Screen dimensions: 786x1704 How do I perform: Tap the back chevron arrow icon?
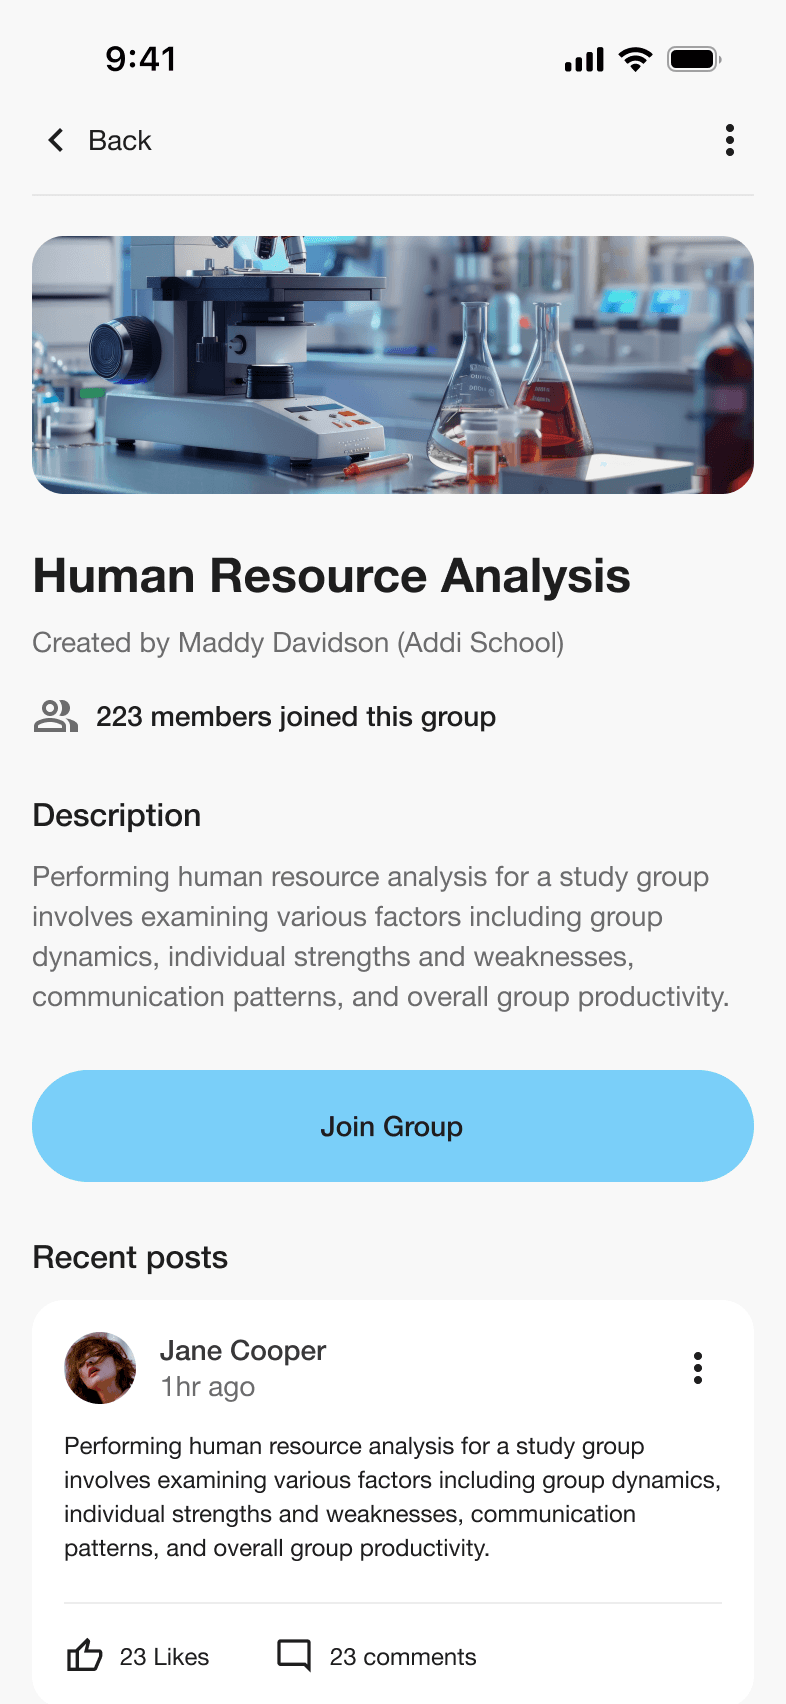pos(56,141)
